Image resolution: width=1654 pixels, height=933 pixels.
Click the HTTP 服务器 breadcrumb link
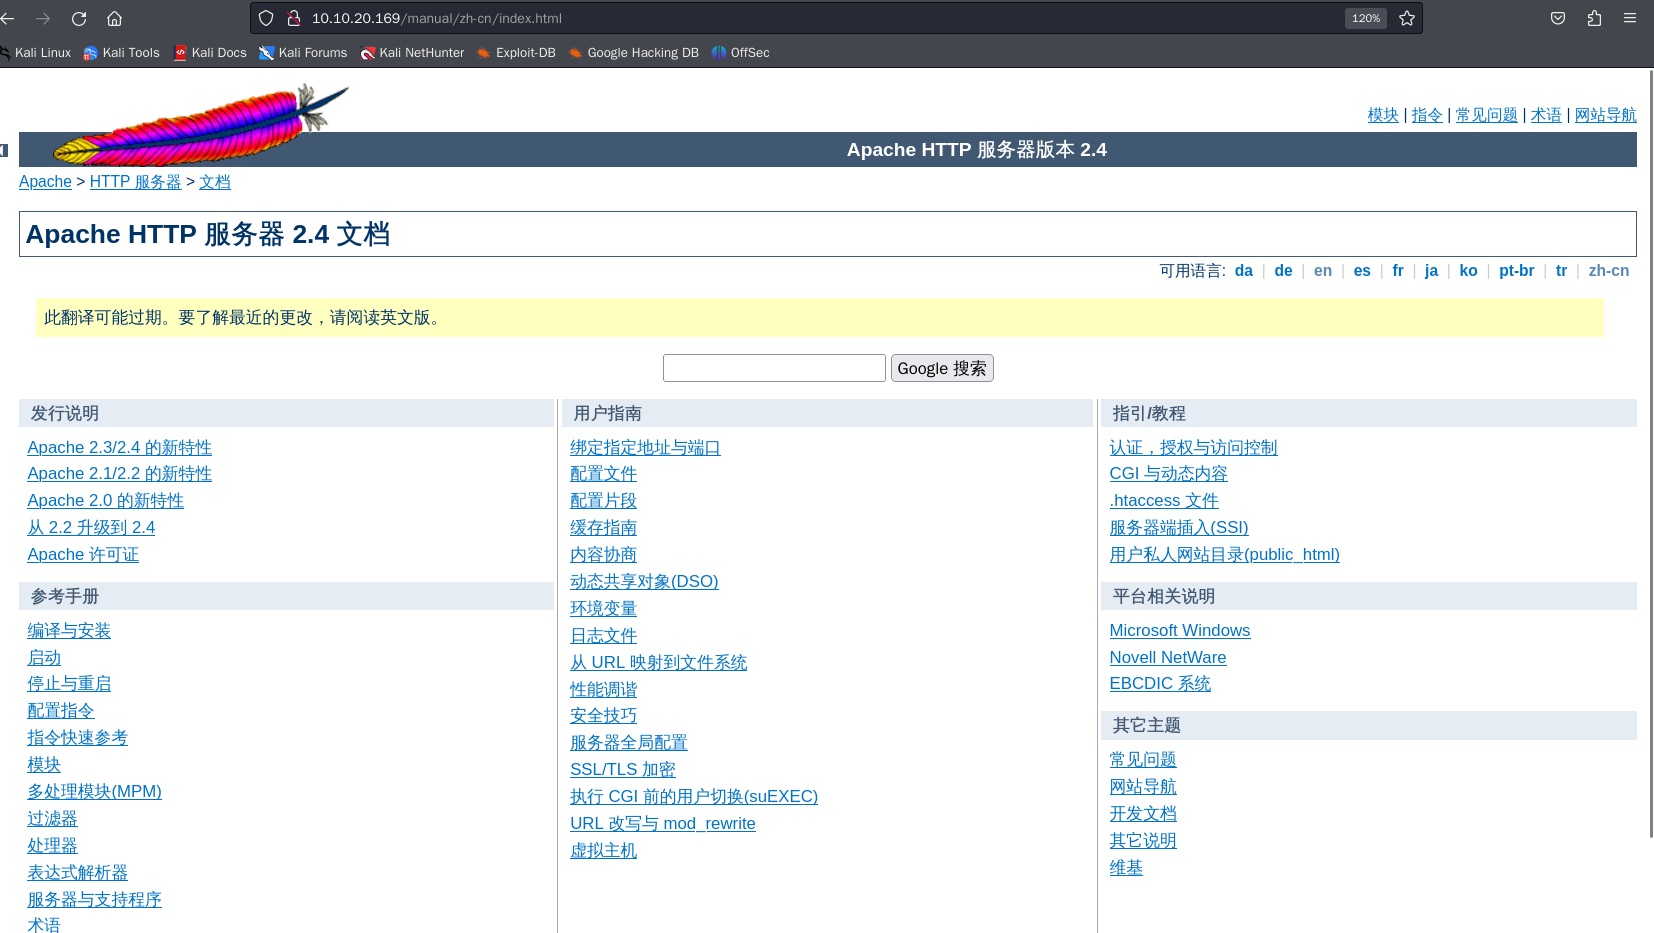tap(136, 182)
